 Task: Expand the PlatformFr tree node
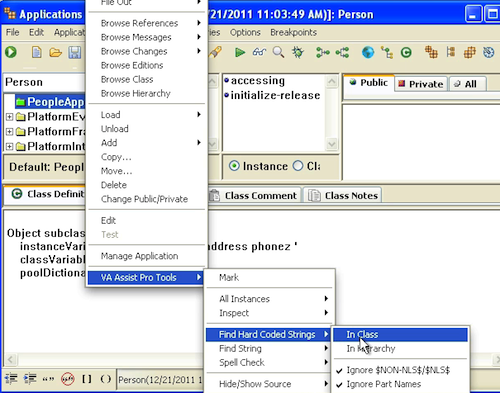tap(9, 131)
